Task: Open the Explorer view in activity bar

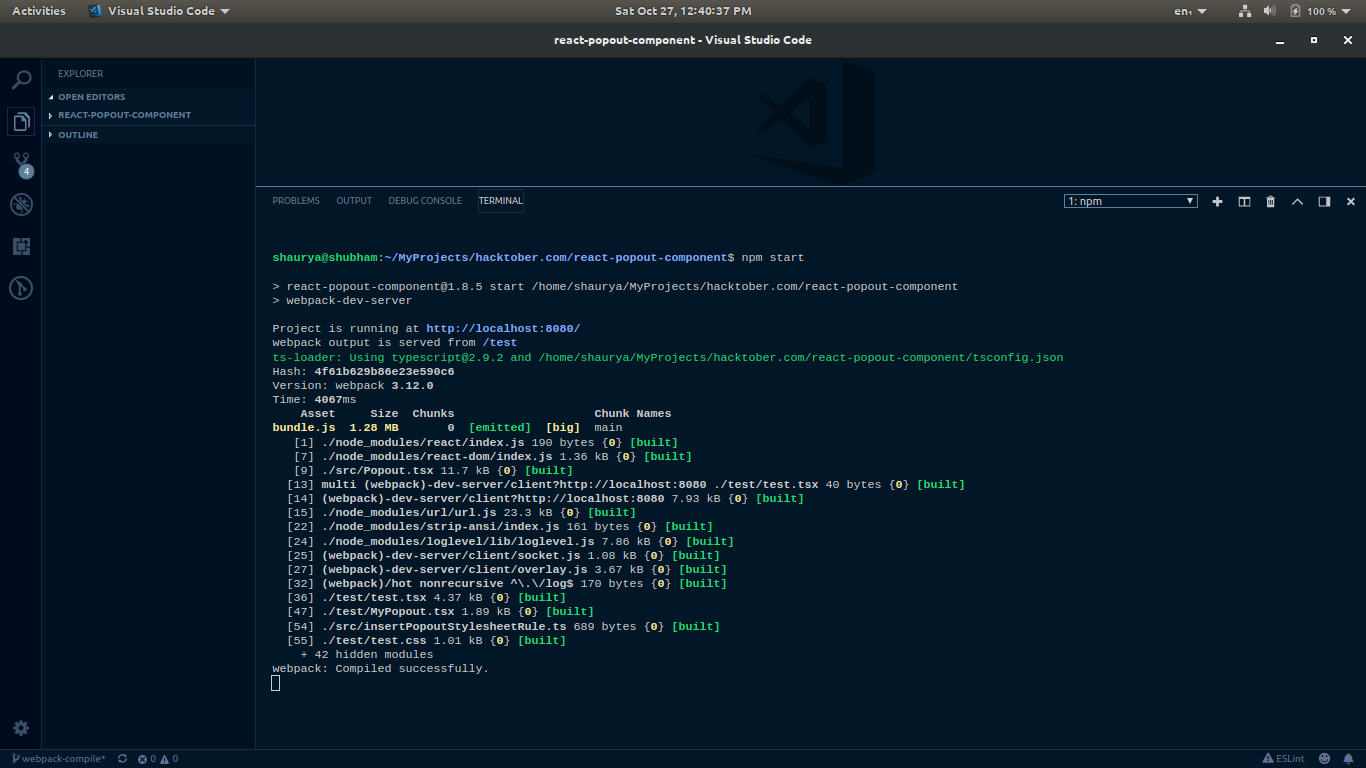Action: [x=21, y=122]
